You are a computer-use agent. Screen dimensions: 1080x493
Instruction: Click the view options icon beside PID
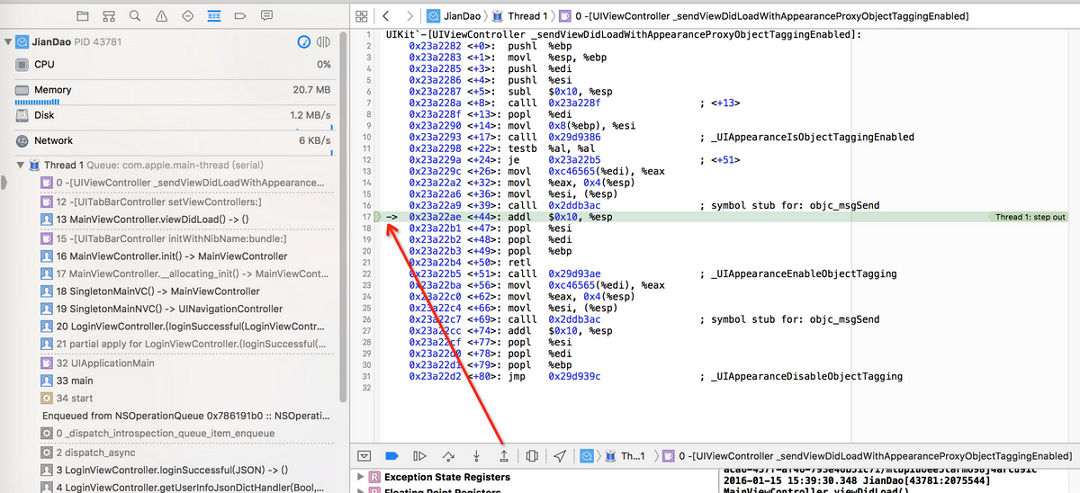point(323,42)
